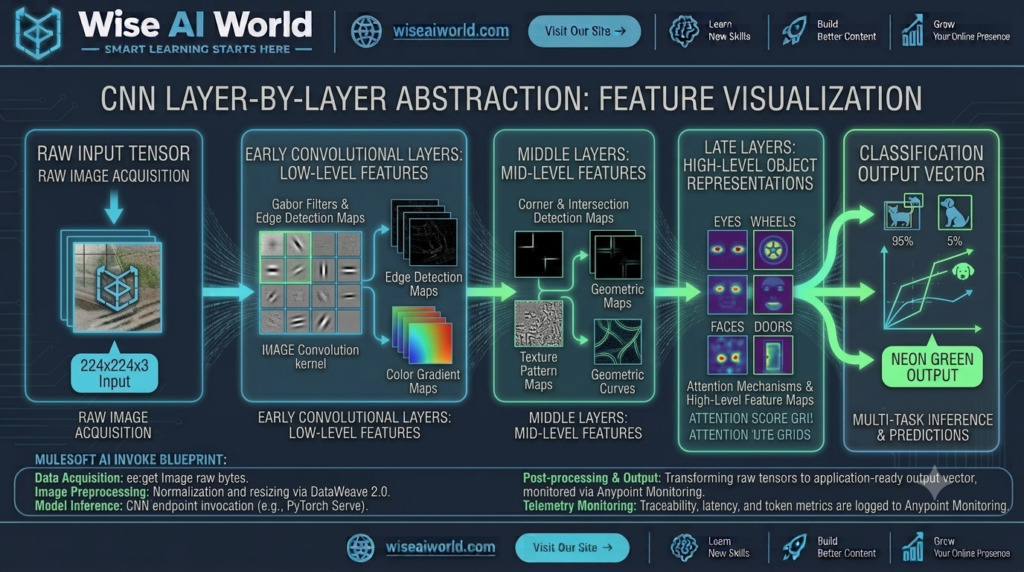Open the Edge Detection Maps stack thumbnail
Viewport: 1024px width, 572px height.
tap(424, 232)
